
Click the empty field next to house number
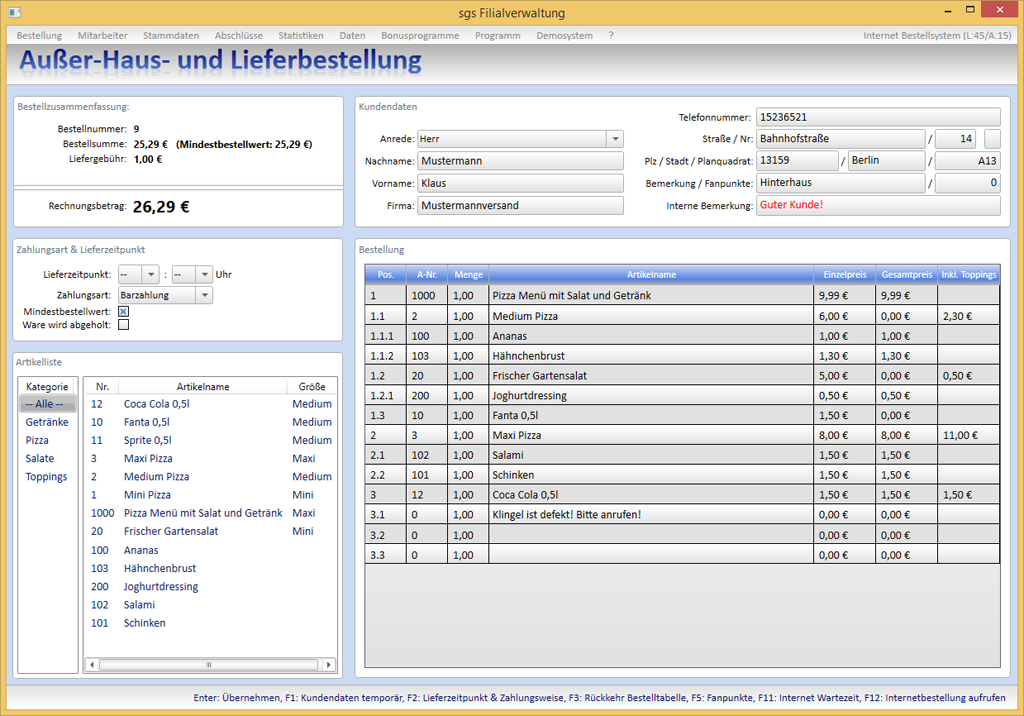992,138
